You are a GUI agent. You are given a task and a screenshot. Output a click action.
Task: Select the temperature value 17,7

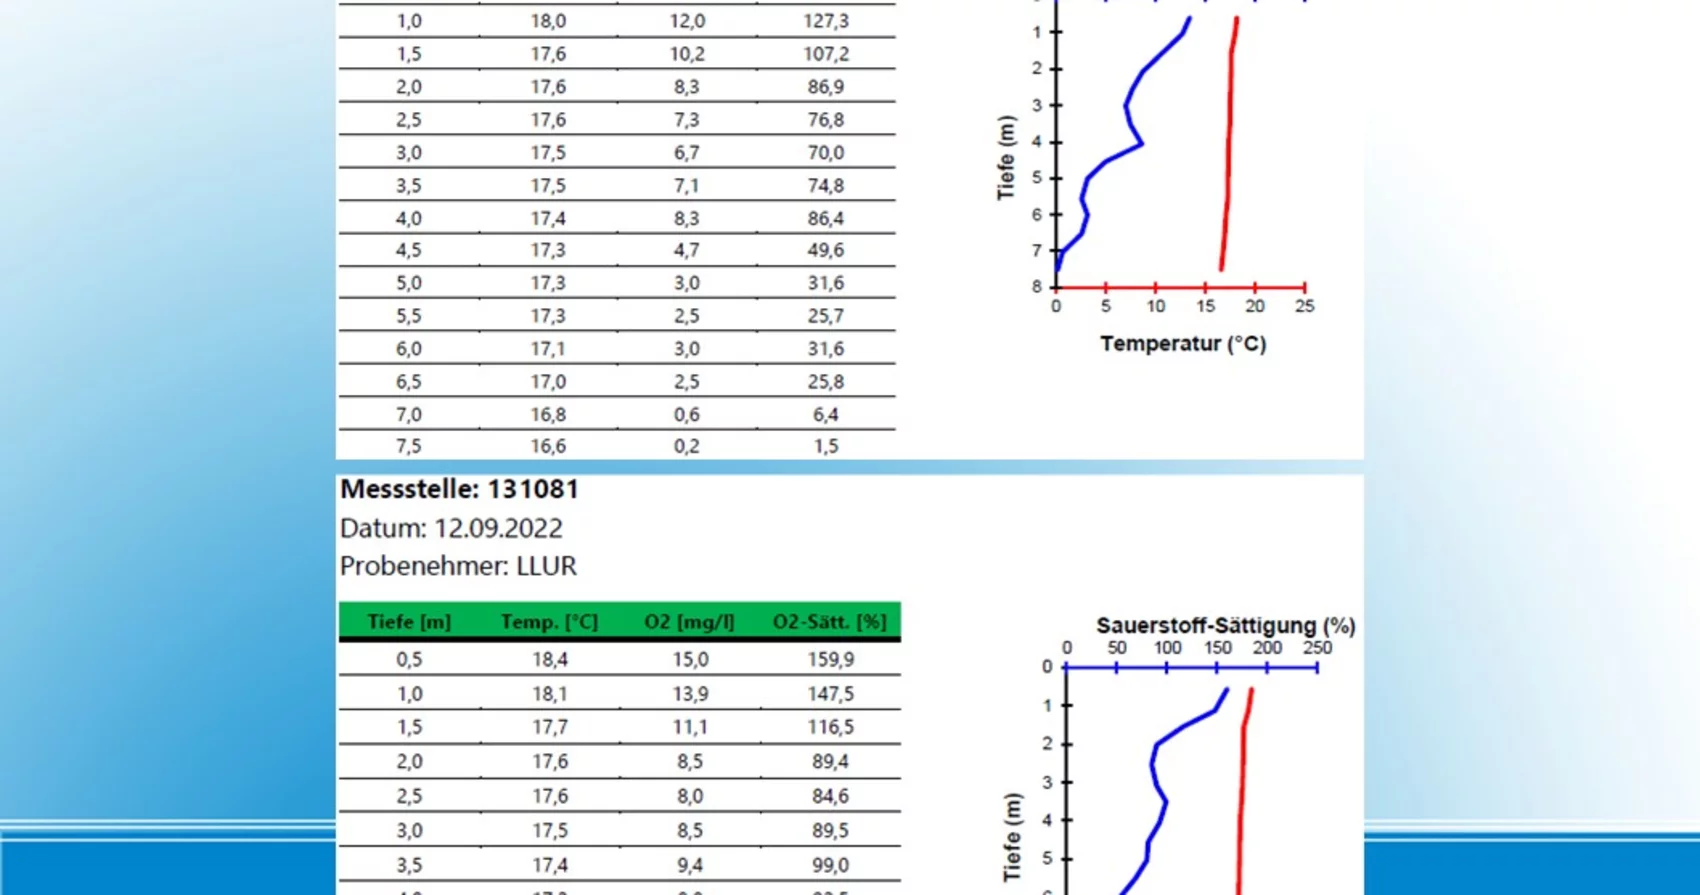550,728
